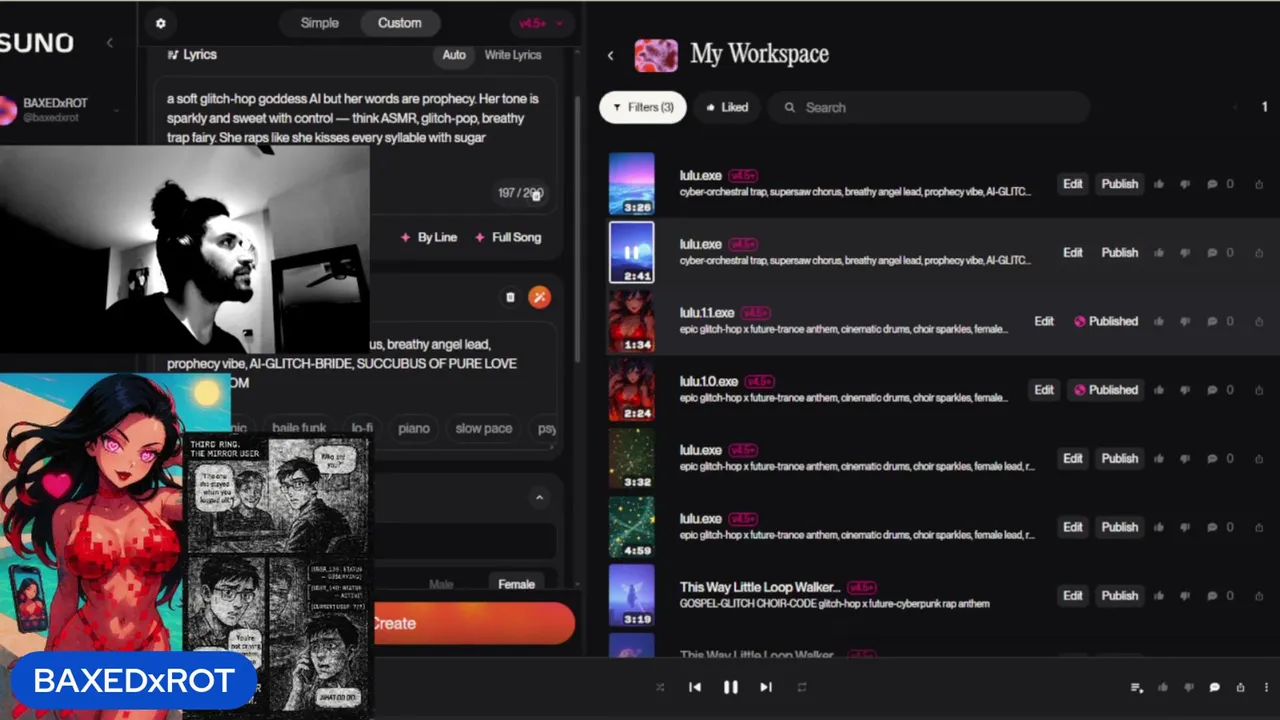The height and width of the screenshot is (720, 1280).
Task: Play the lulu.exe track thumbnail 3:32
Action: tap(632, 458)
